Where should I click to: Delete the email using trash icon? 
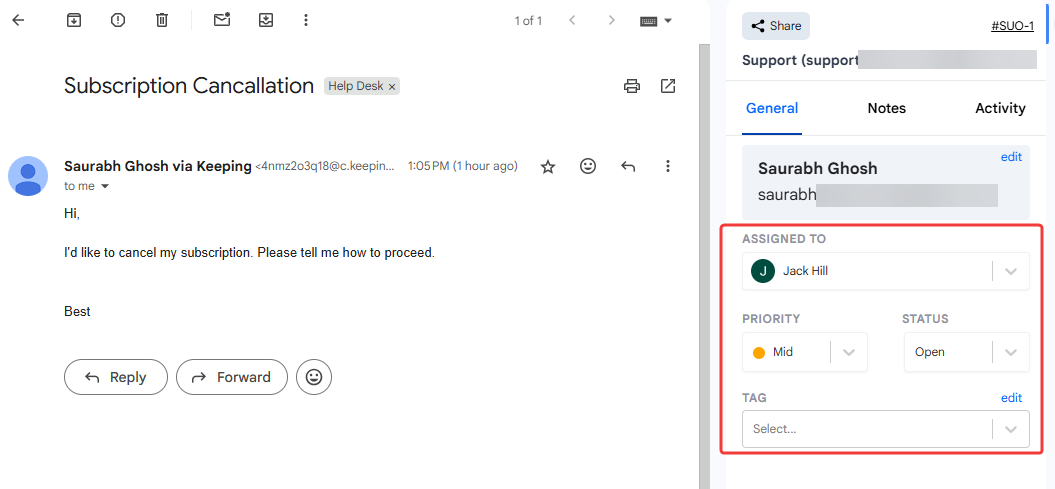162,20
